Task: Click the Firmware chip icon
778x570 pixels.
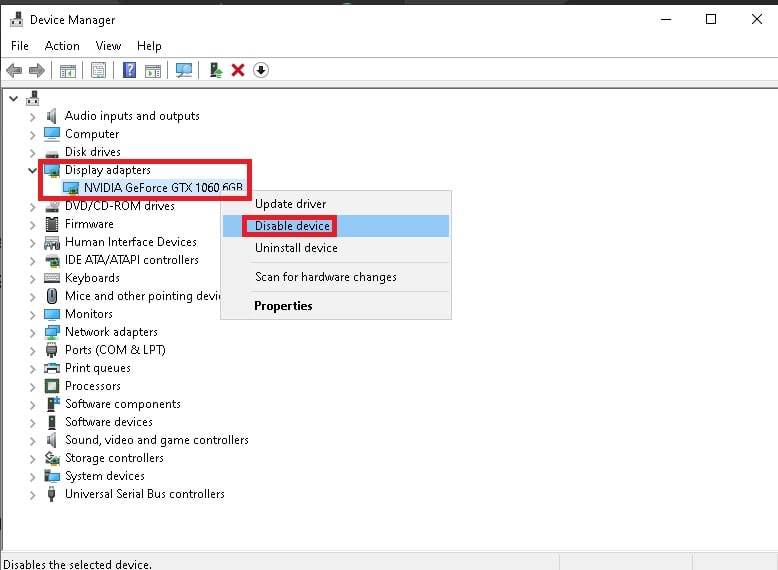Action: tap(52, 224)
